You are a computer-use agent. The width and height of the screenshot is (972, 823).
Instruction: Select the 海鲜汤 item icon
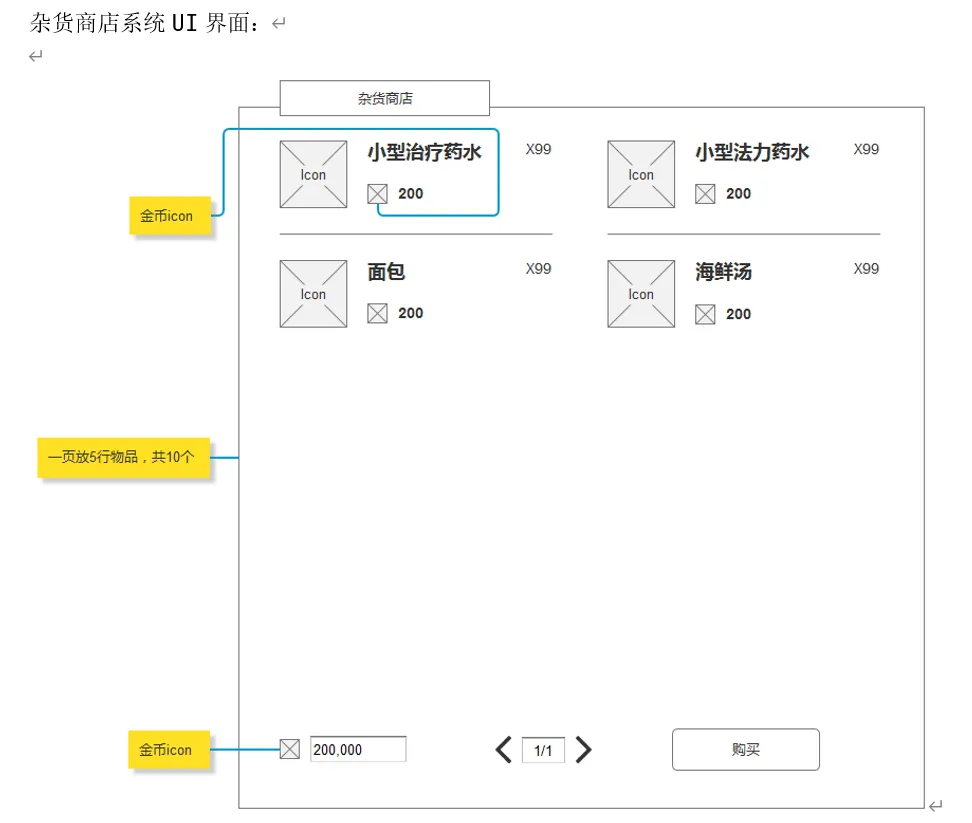click(641, 294)
